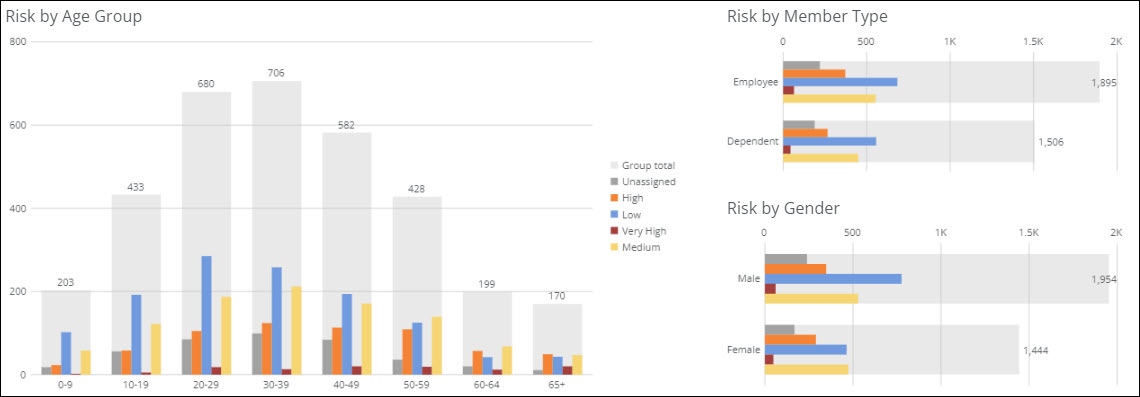
Task: Select the gray Unassigned bar for ages 30-39
Action: coord(257,354)
